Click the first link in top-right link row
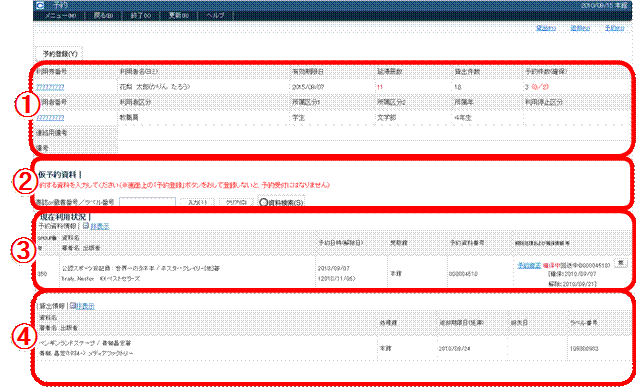Screen dimensions: 636x388 click(546, 28)
